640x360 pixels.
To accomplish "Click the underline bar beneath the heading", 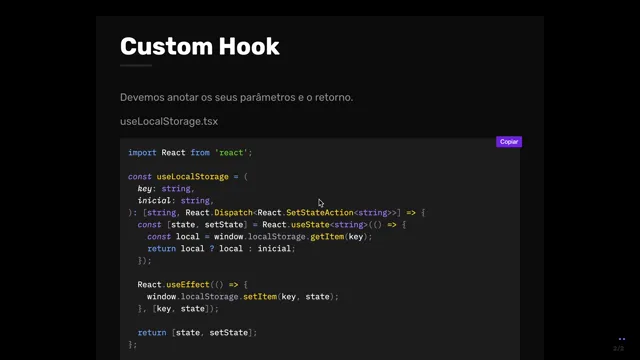I will [x=136, y=65].
